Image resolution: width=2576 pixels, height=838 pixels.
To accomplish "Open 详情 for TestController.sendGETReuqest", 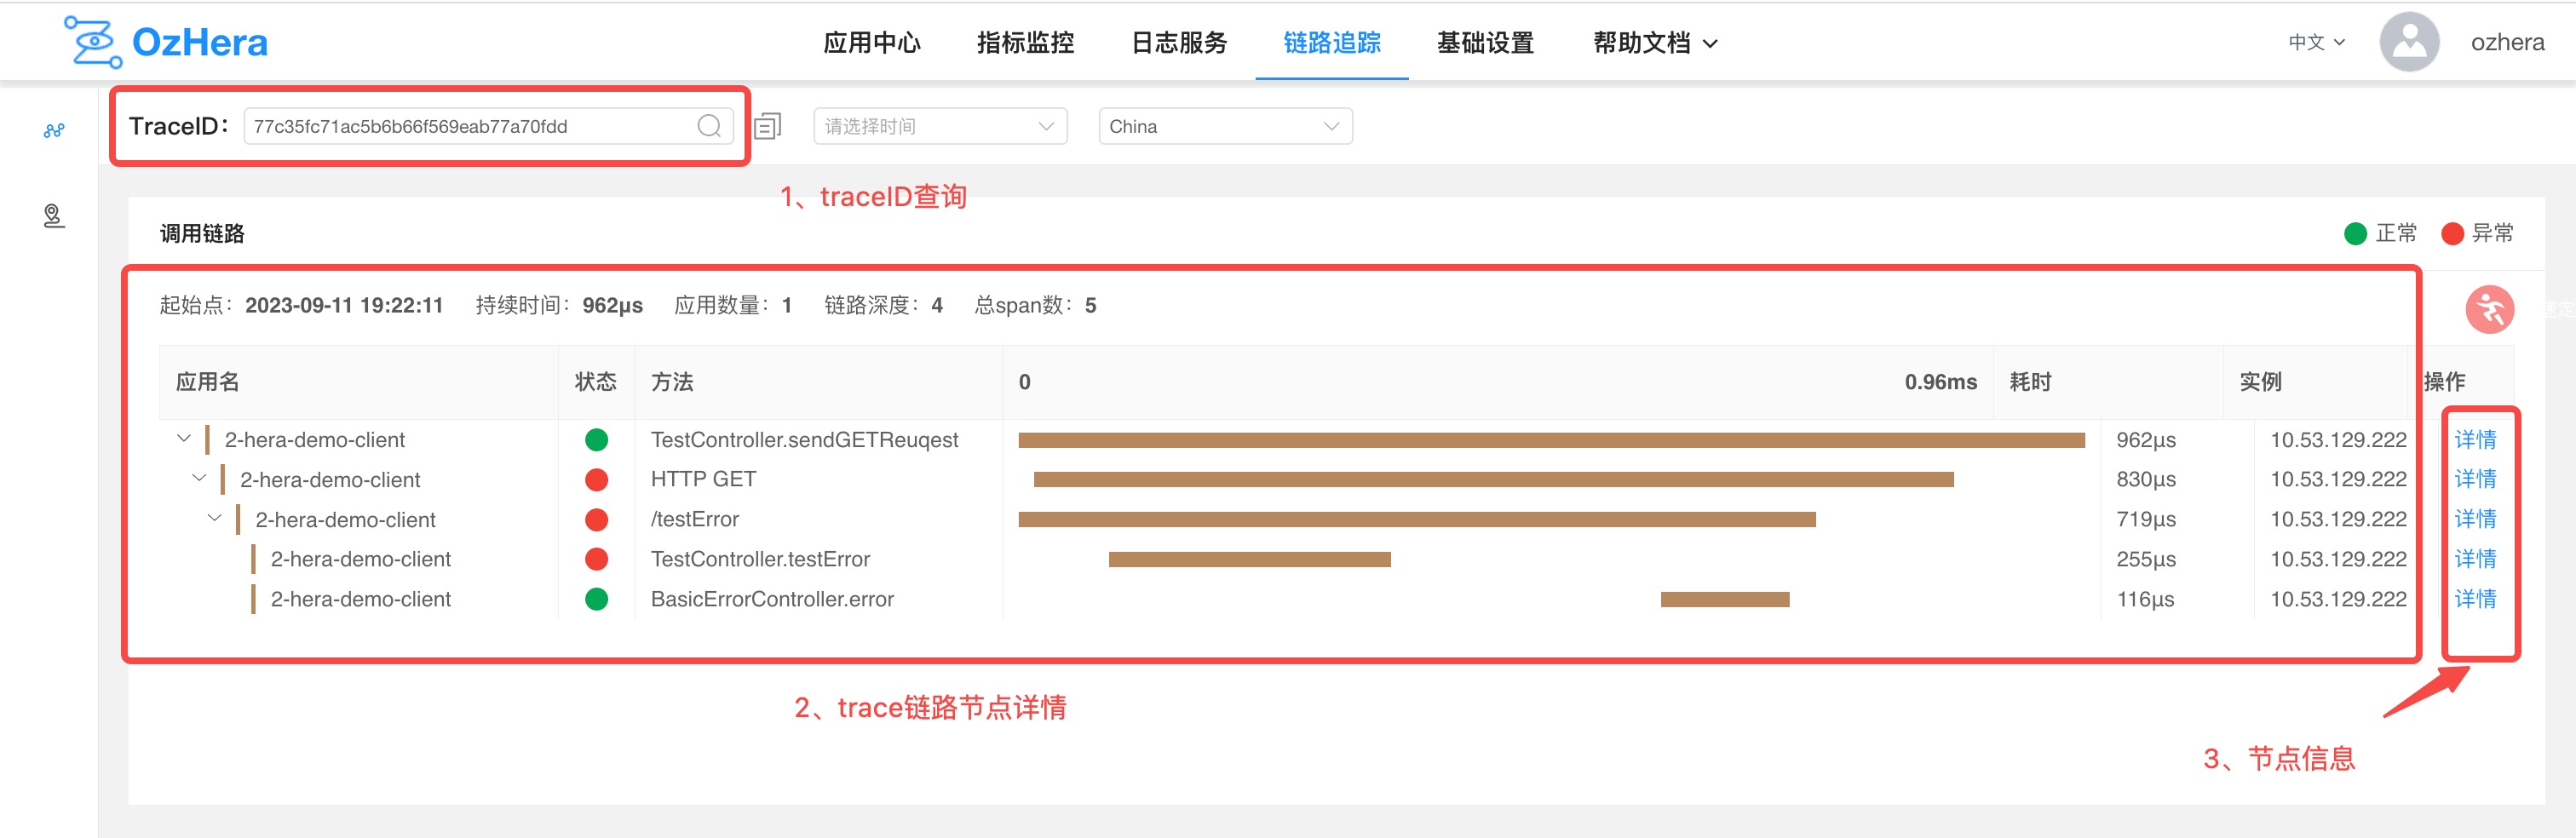I will (2475, 440).
